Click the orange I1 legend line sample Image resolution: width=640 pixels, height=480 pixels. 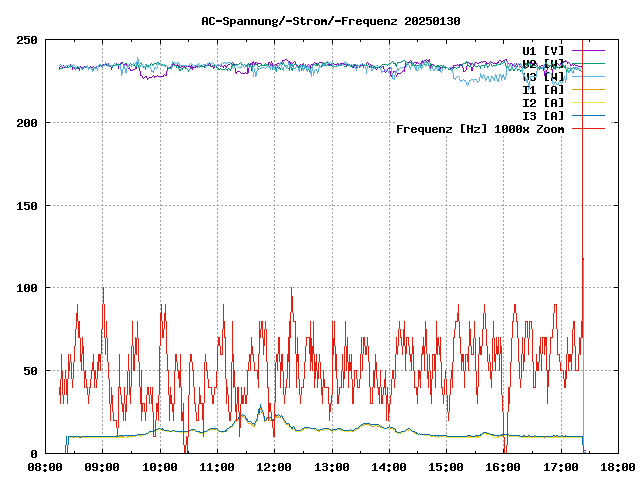coord(588,89)
